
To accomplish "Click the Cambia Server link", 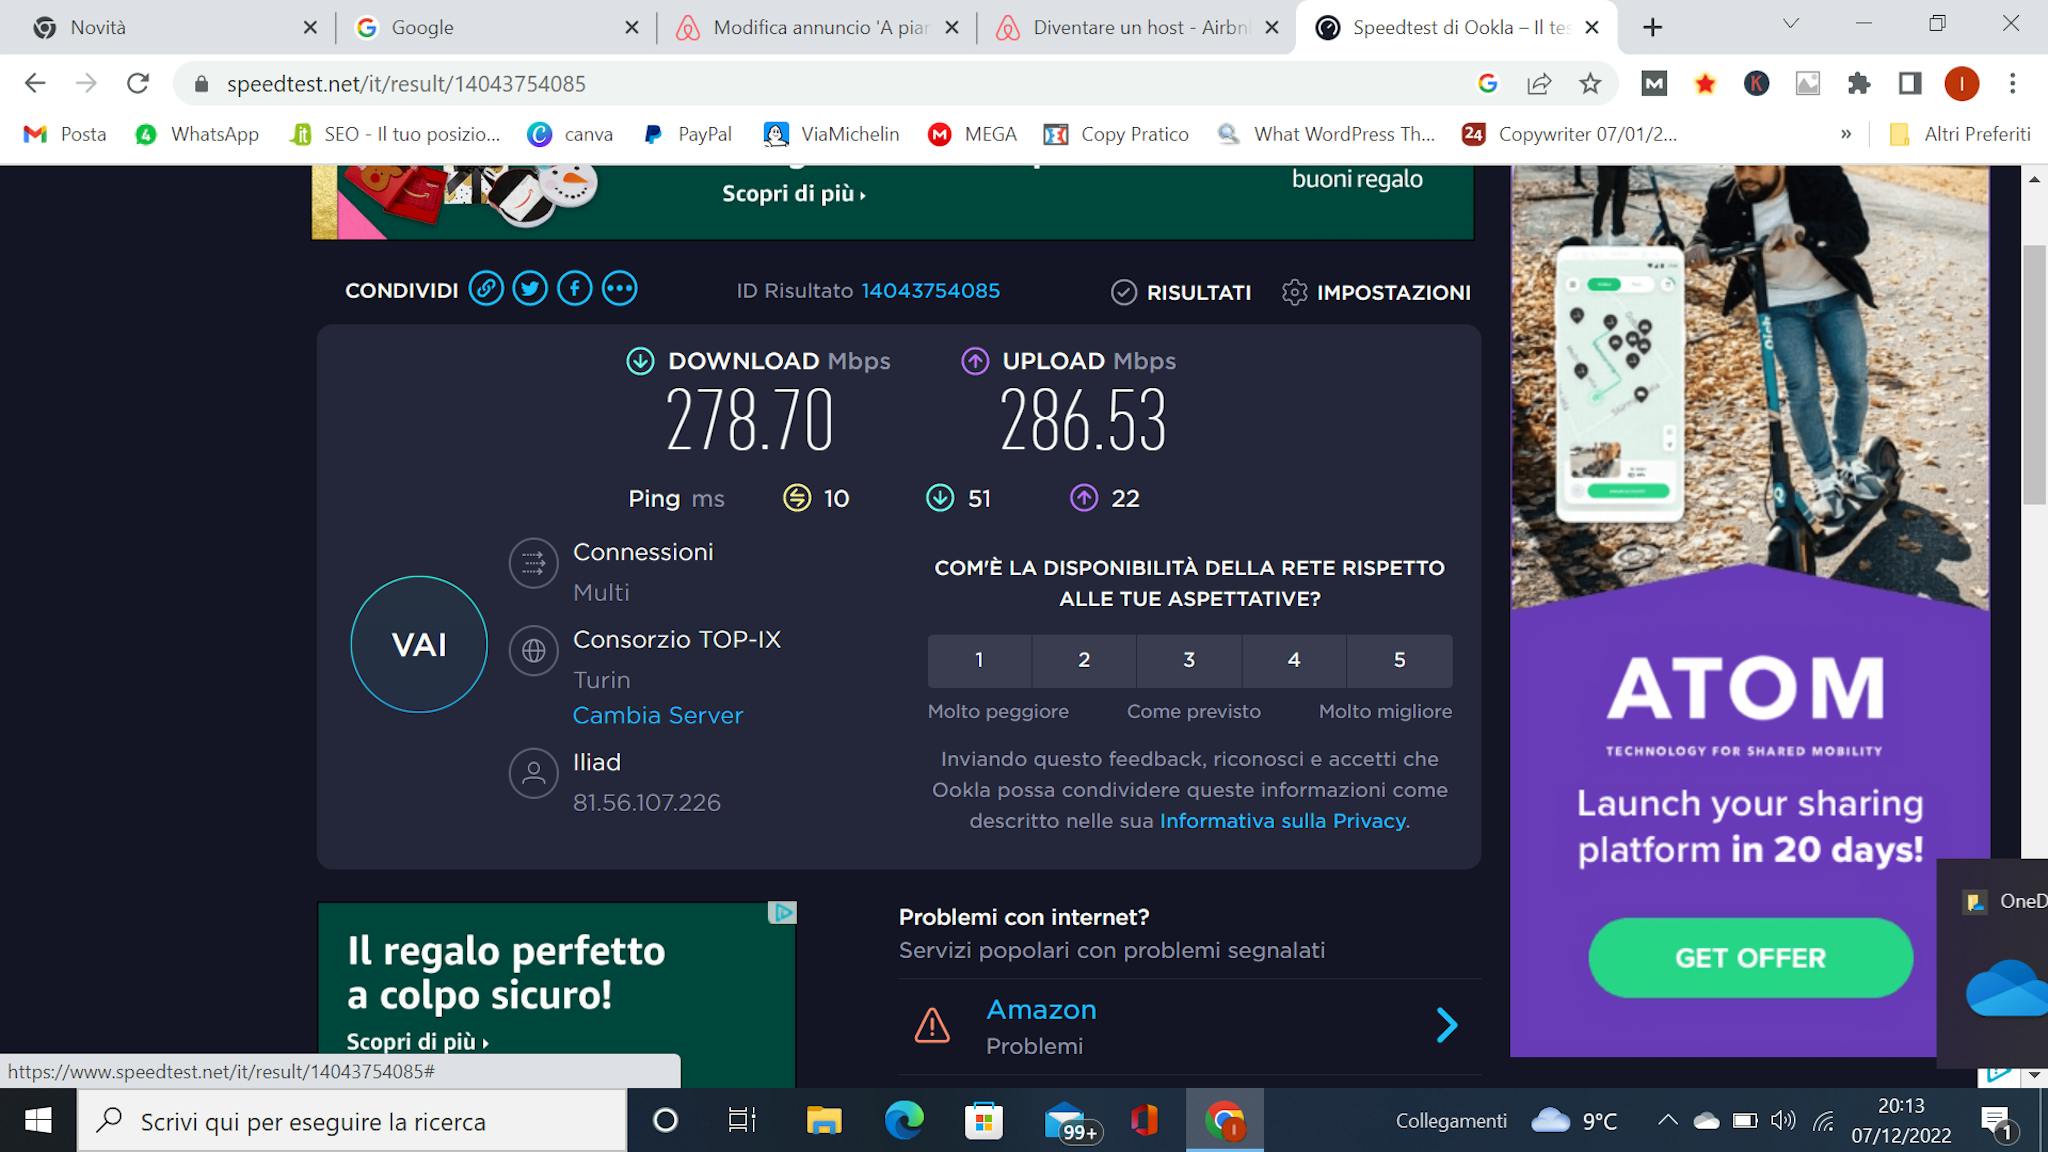I will click(657, 715).
